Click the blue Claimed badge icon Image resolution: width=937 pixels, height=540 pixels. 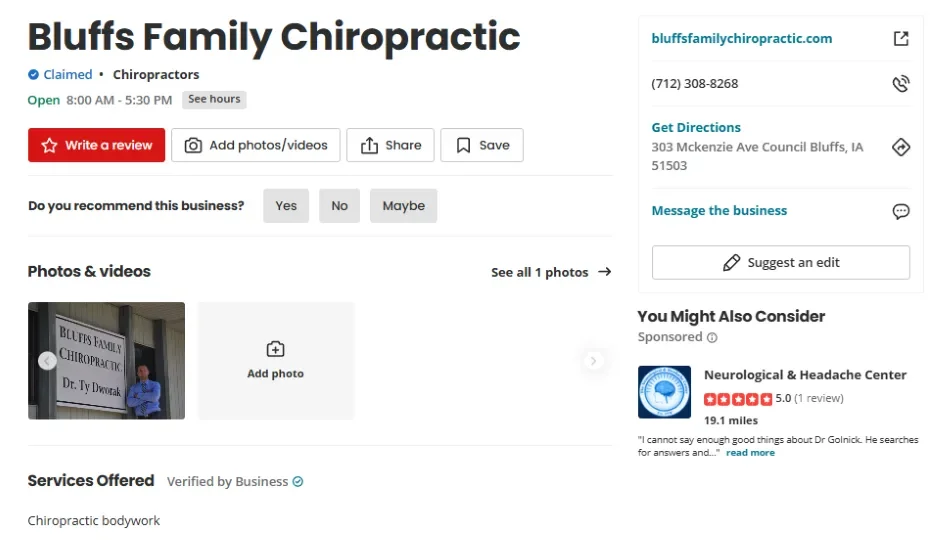33,75
